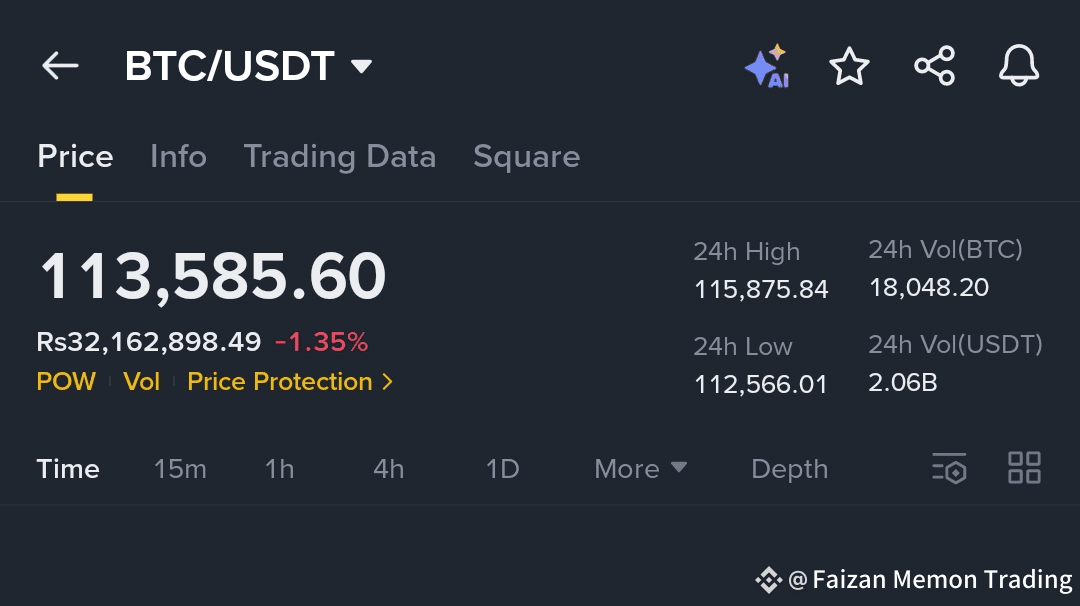Viewport: 1080px width, 606px height.
Task: Open the Square tab
Action: [x=526, y=157]
